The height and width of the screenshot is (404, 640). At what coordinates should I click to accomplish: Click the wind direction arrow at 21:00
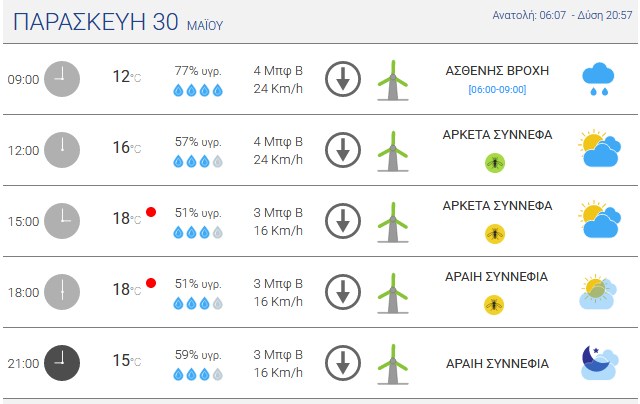coord(343,363)
